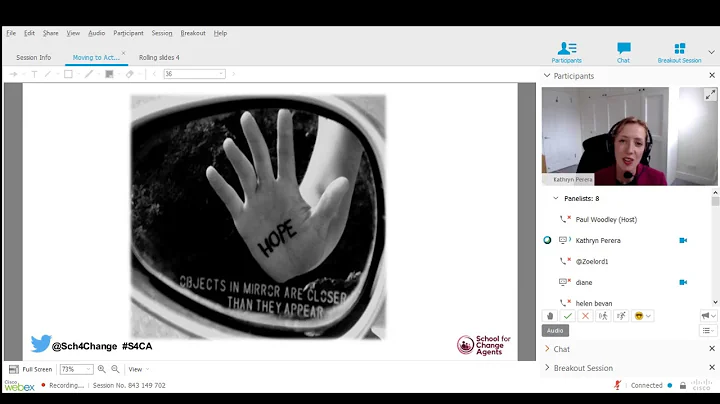Click the muted microphone status icon
Viewport: 720px width, 404px height.
618,385
